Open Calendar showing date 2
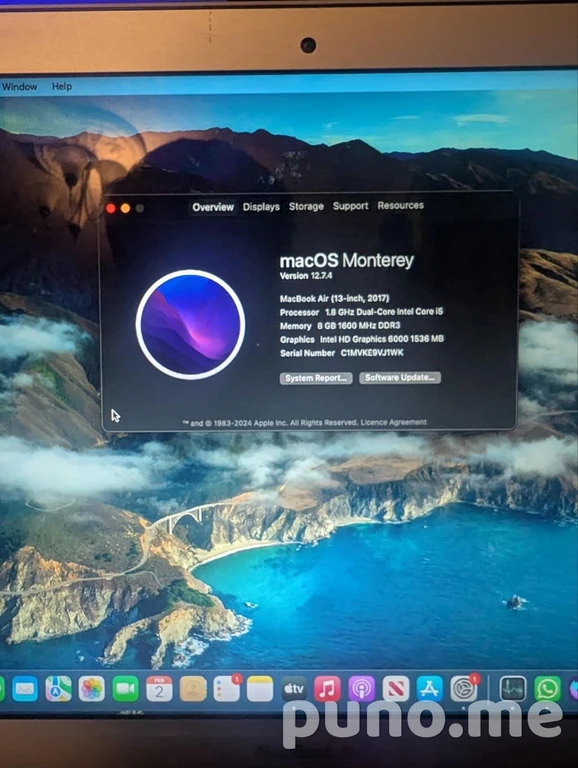Viewport: 578px width, 768px height. (x=159, y=689)
